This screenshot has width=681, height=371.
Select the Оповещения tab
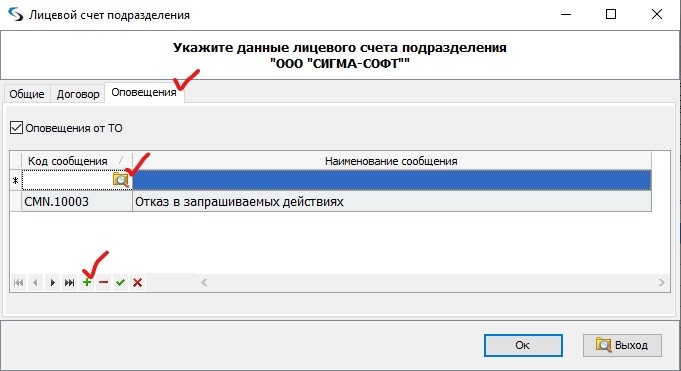pos(144,92)
